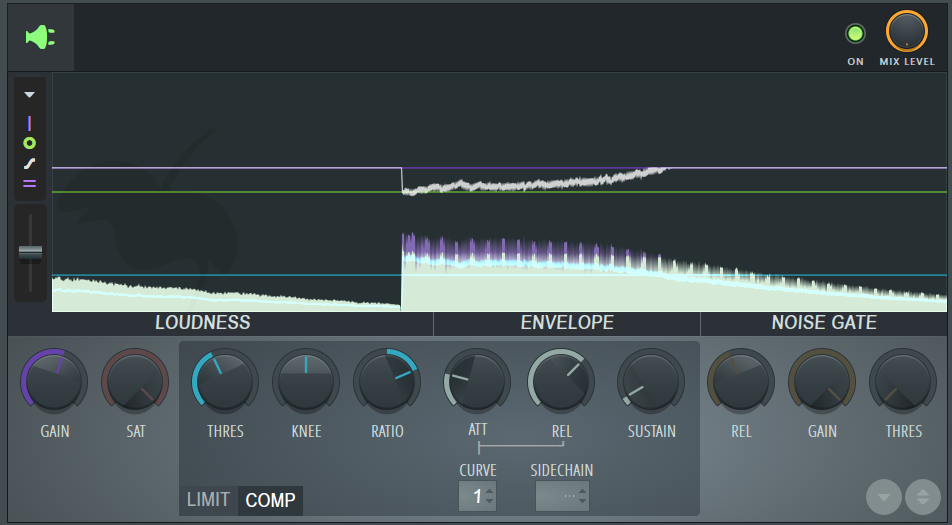Click the purple double-line display icon
Viewport: 952px width, 525px height.
[x=29, y=183]
